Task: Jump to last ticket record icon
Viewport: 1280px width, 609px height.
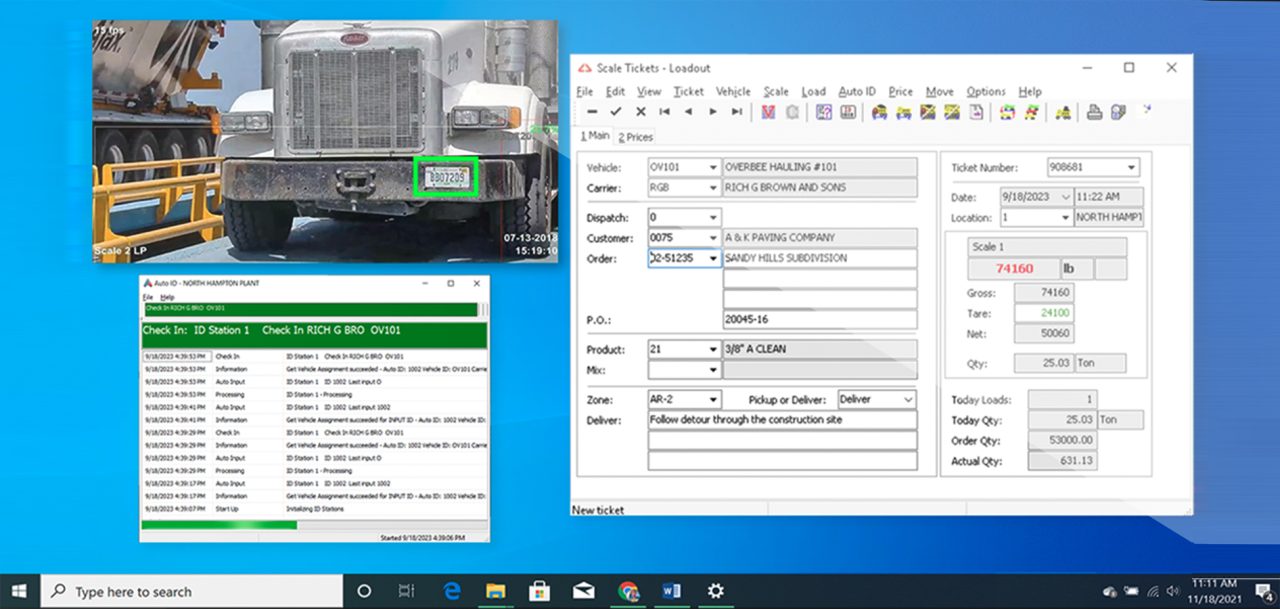Action: (736, 112)
